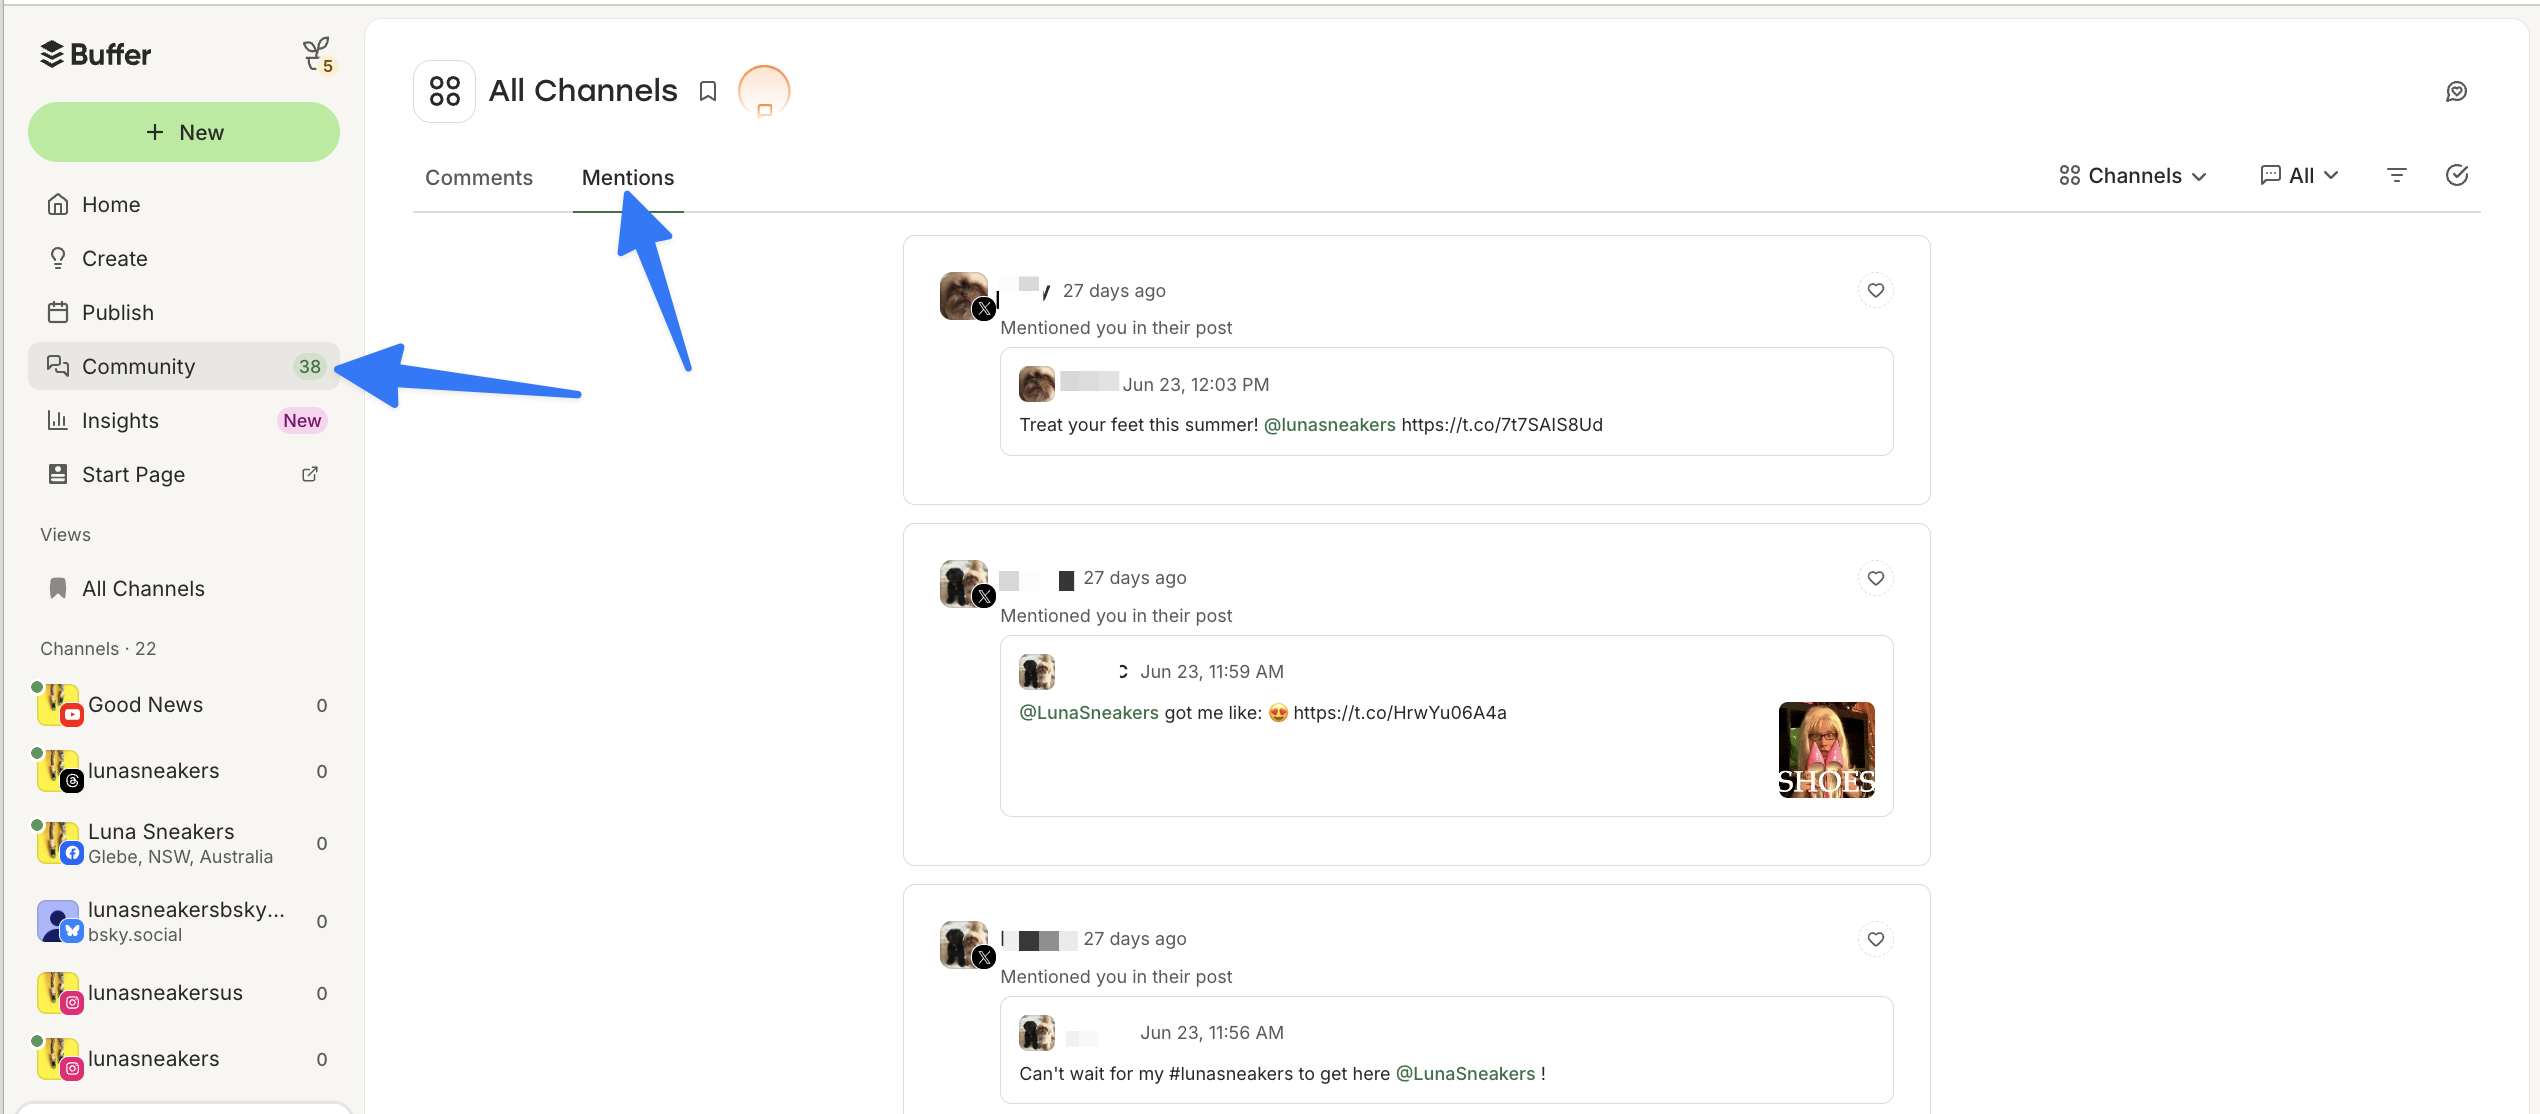The image size is (2540, 1114).
Task: Click inner avatar in Can't wait post
Action: pyautogui.click(x=1037, y=1033)
